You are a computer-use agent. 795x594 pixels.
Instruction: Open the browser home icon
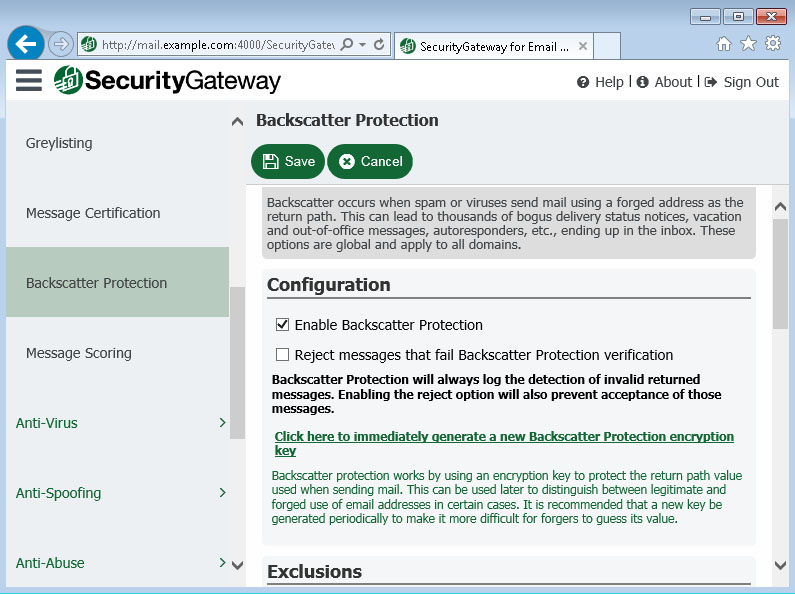tap(724, 44)
